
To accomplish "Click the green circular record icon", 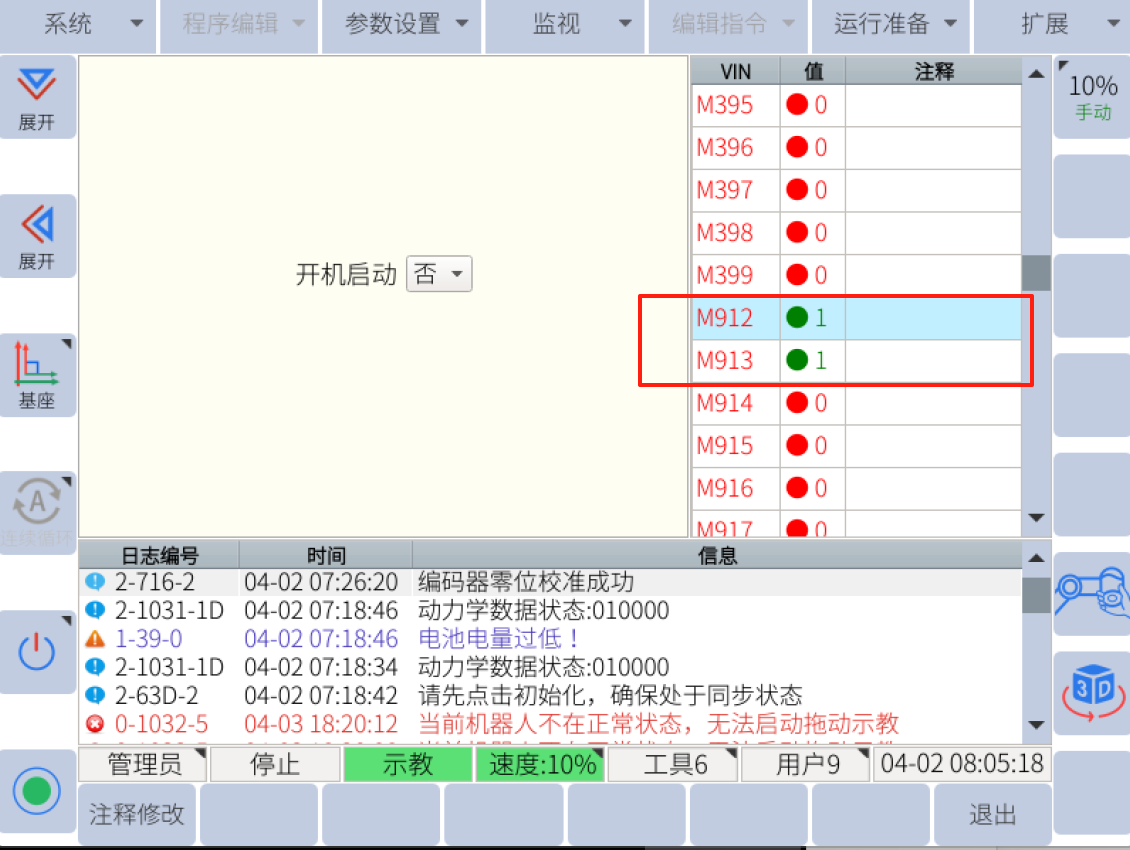I will click(x=37, y=791).
